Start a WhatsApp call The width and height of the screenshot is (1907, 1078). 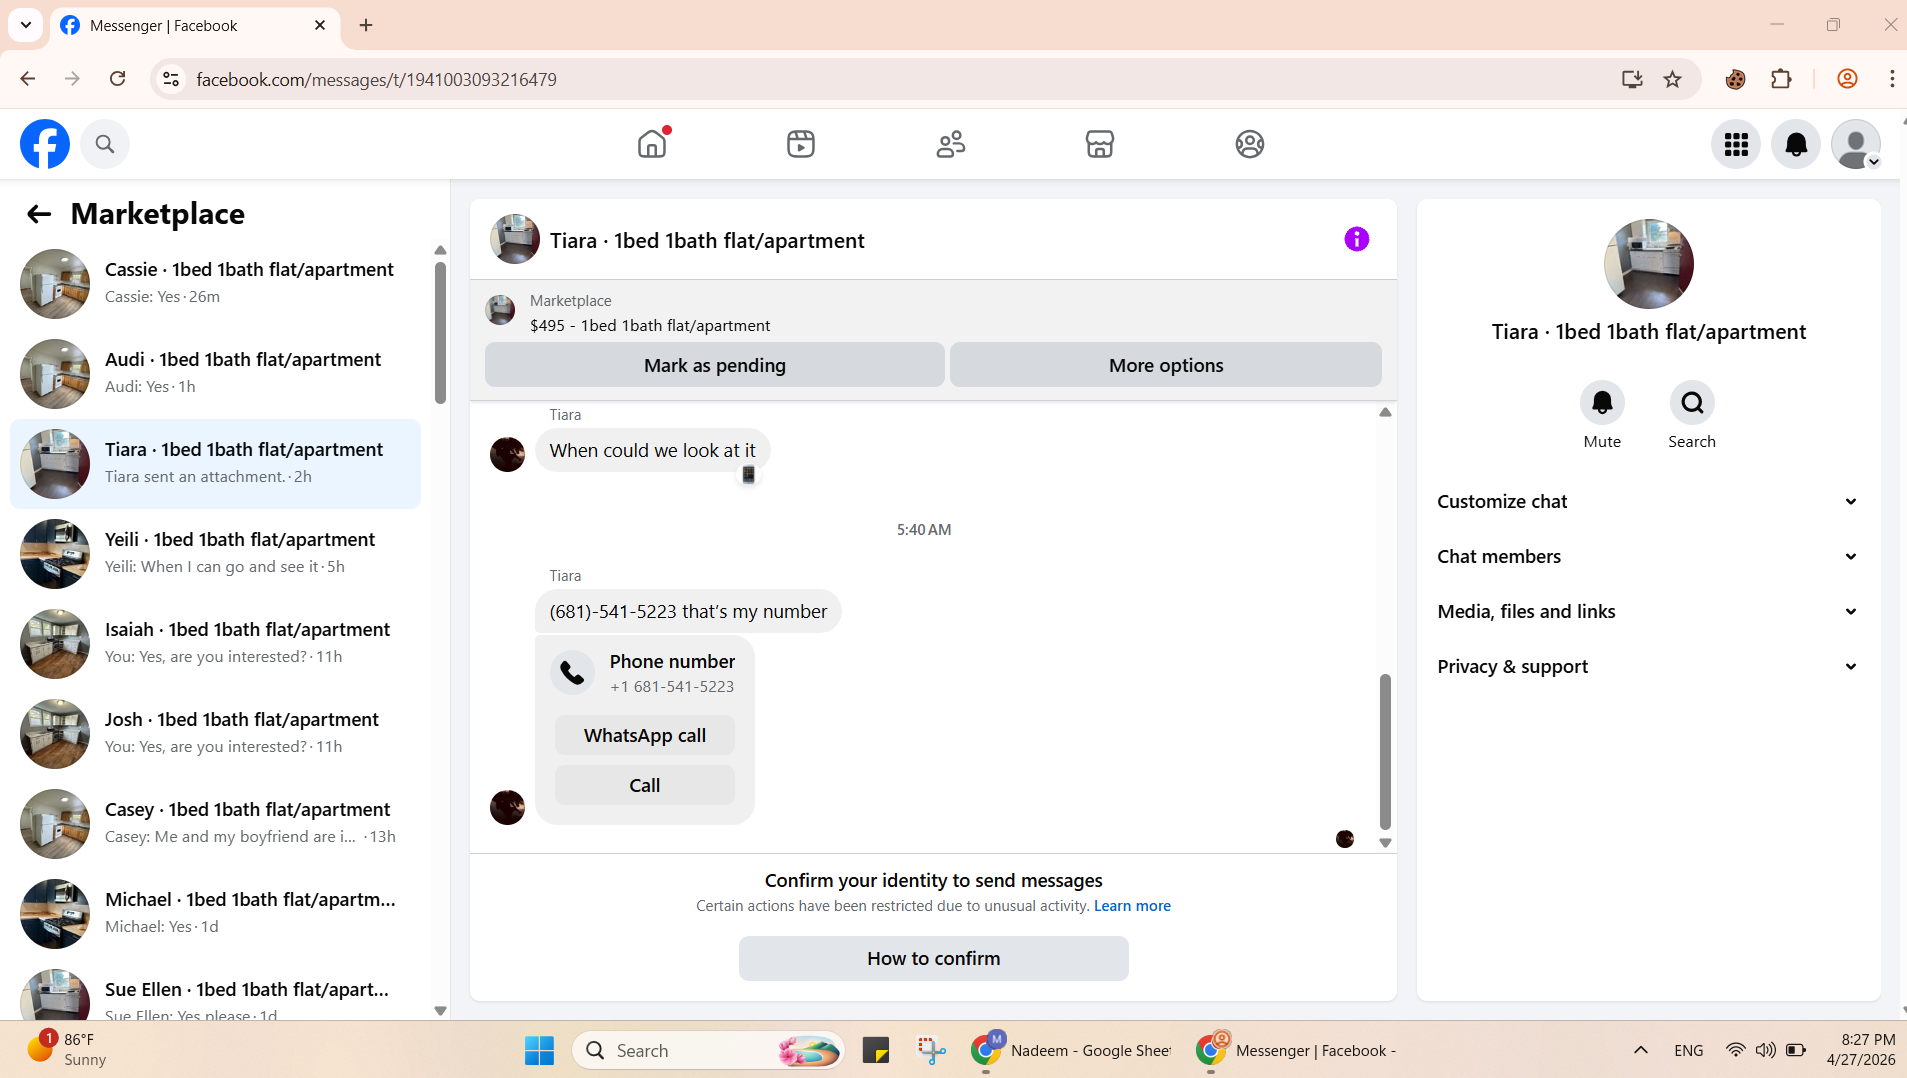coord(645,736)
